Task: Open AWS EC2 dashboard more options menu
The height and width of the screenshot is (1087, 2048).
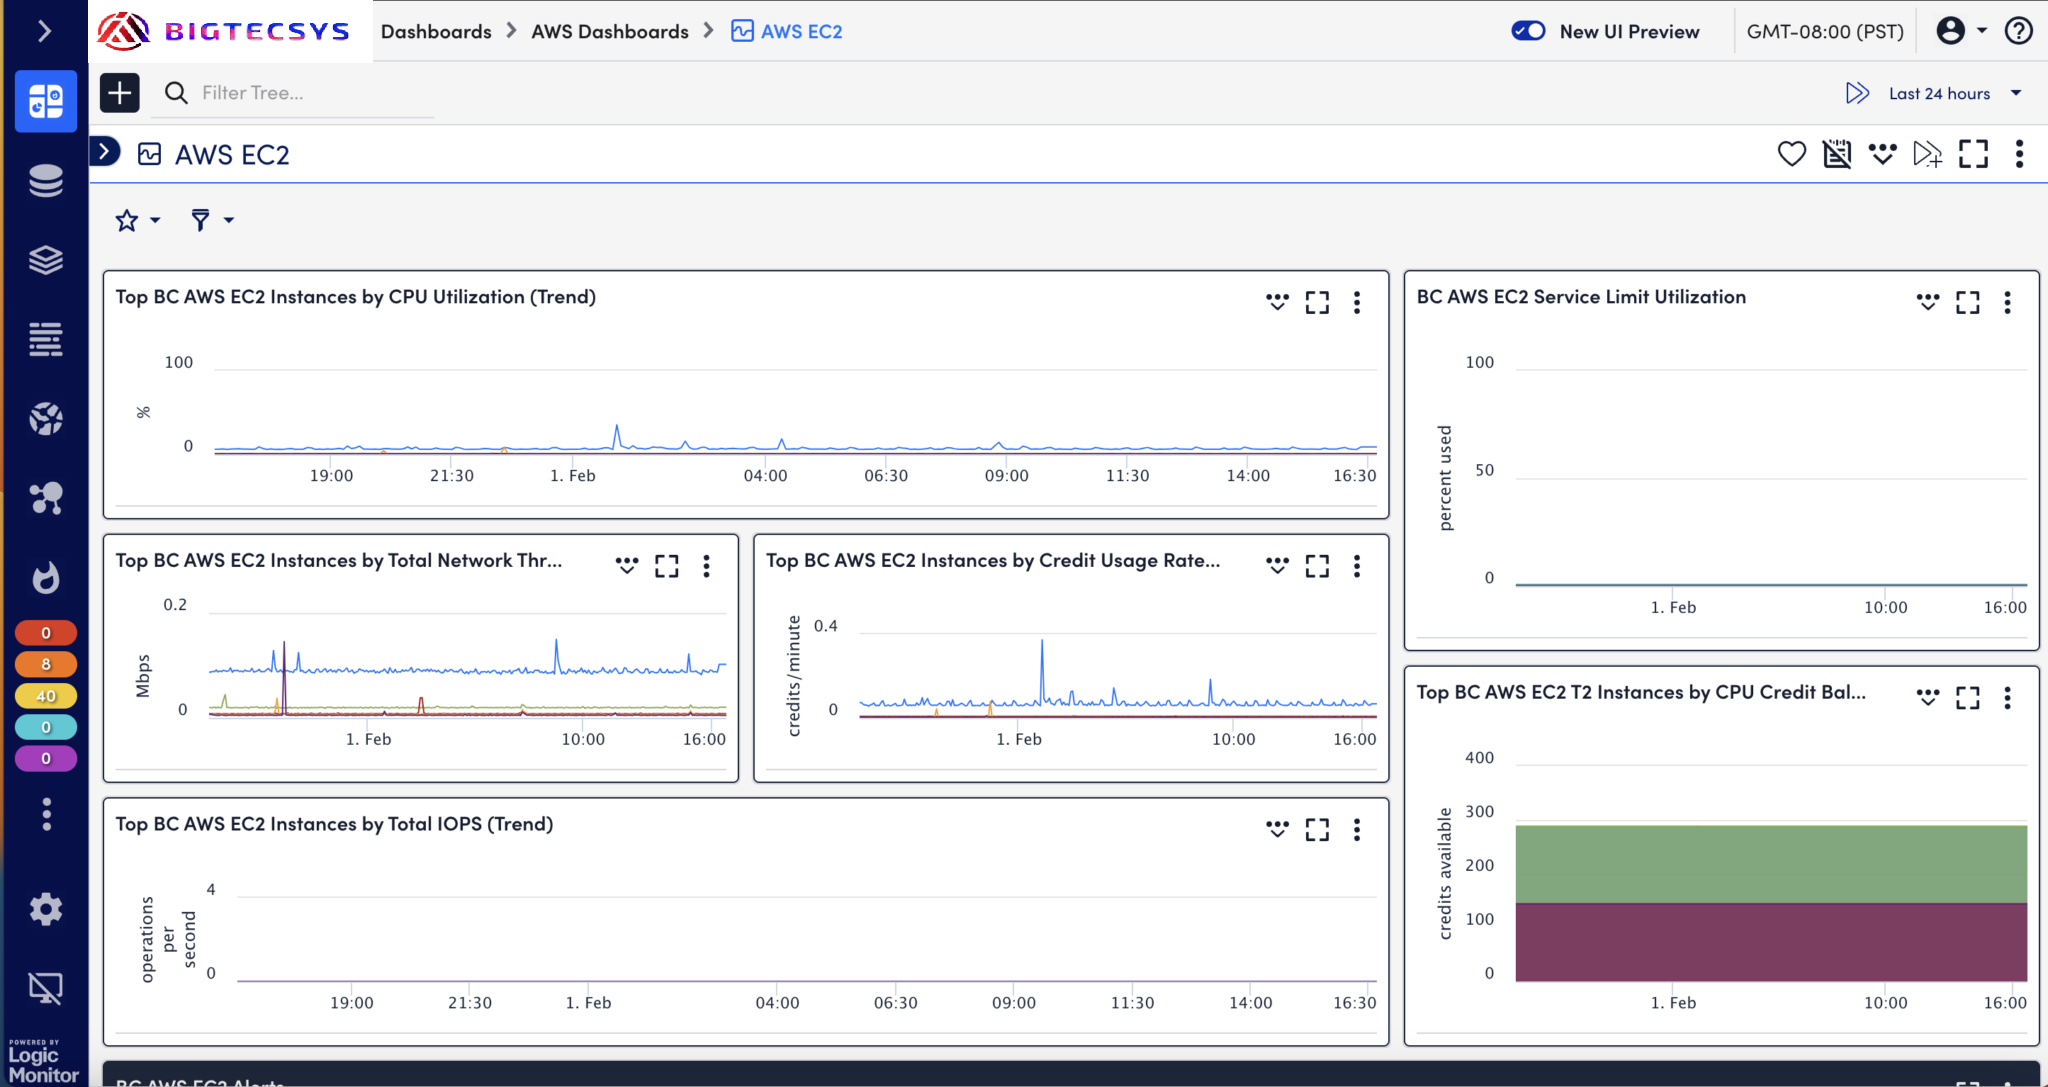Action: (2019, 154)
